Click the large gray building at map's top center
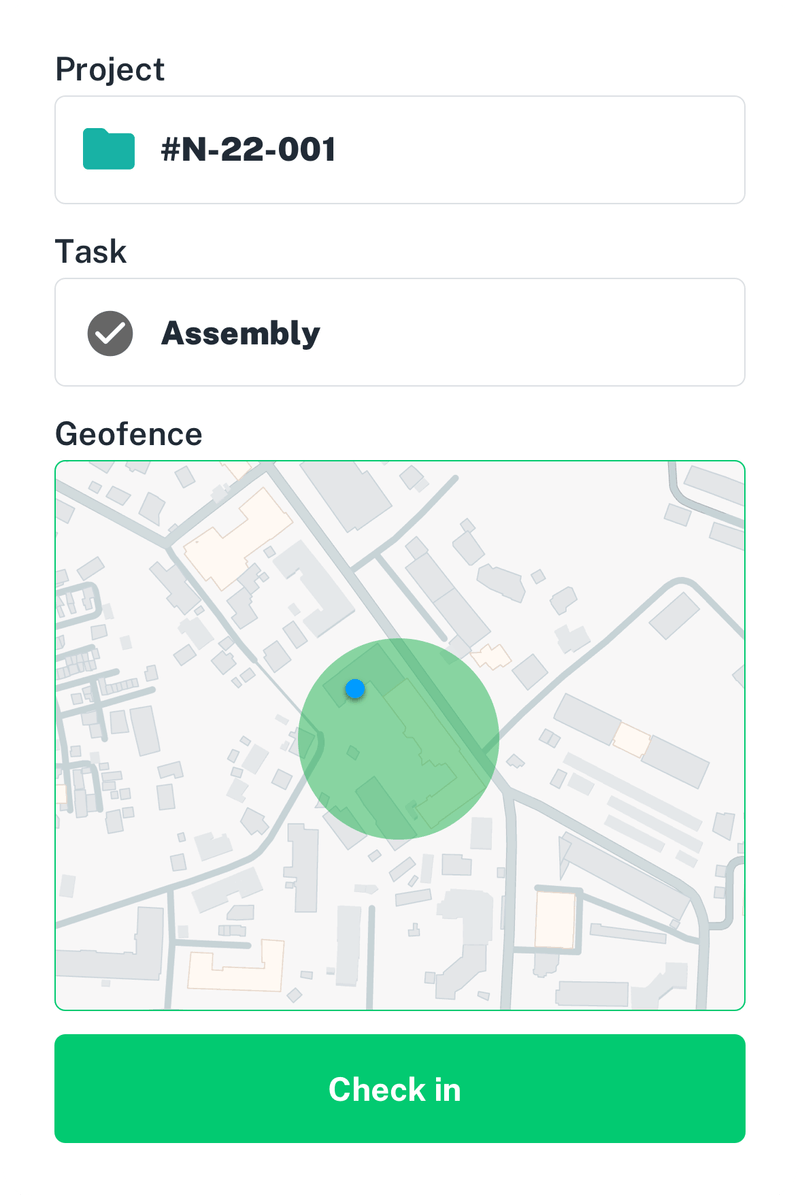 click(347, 492)
